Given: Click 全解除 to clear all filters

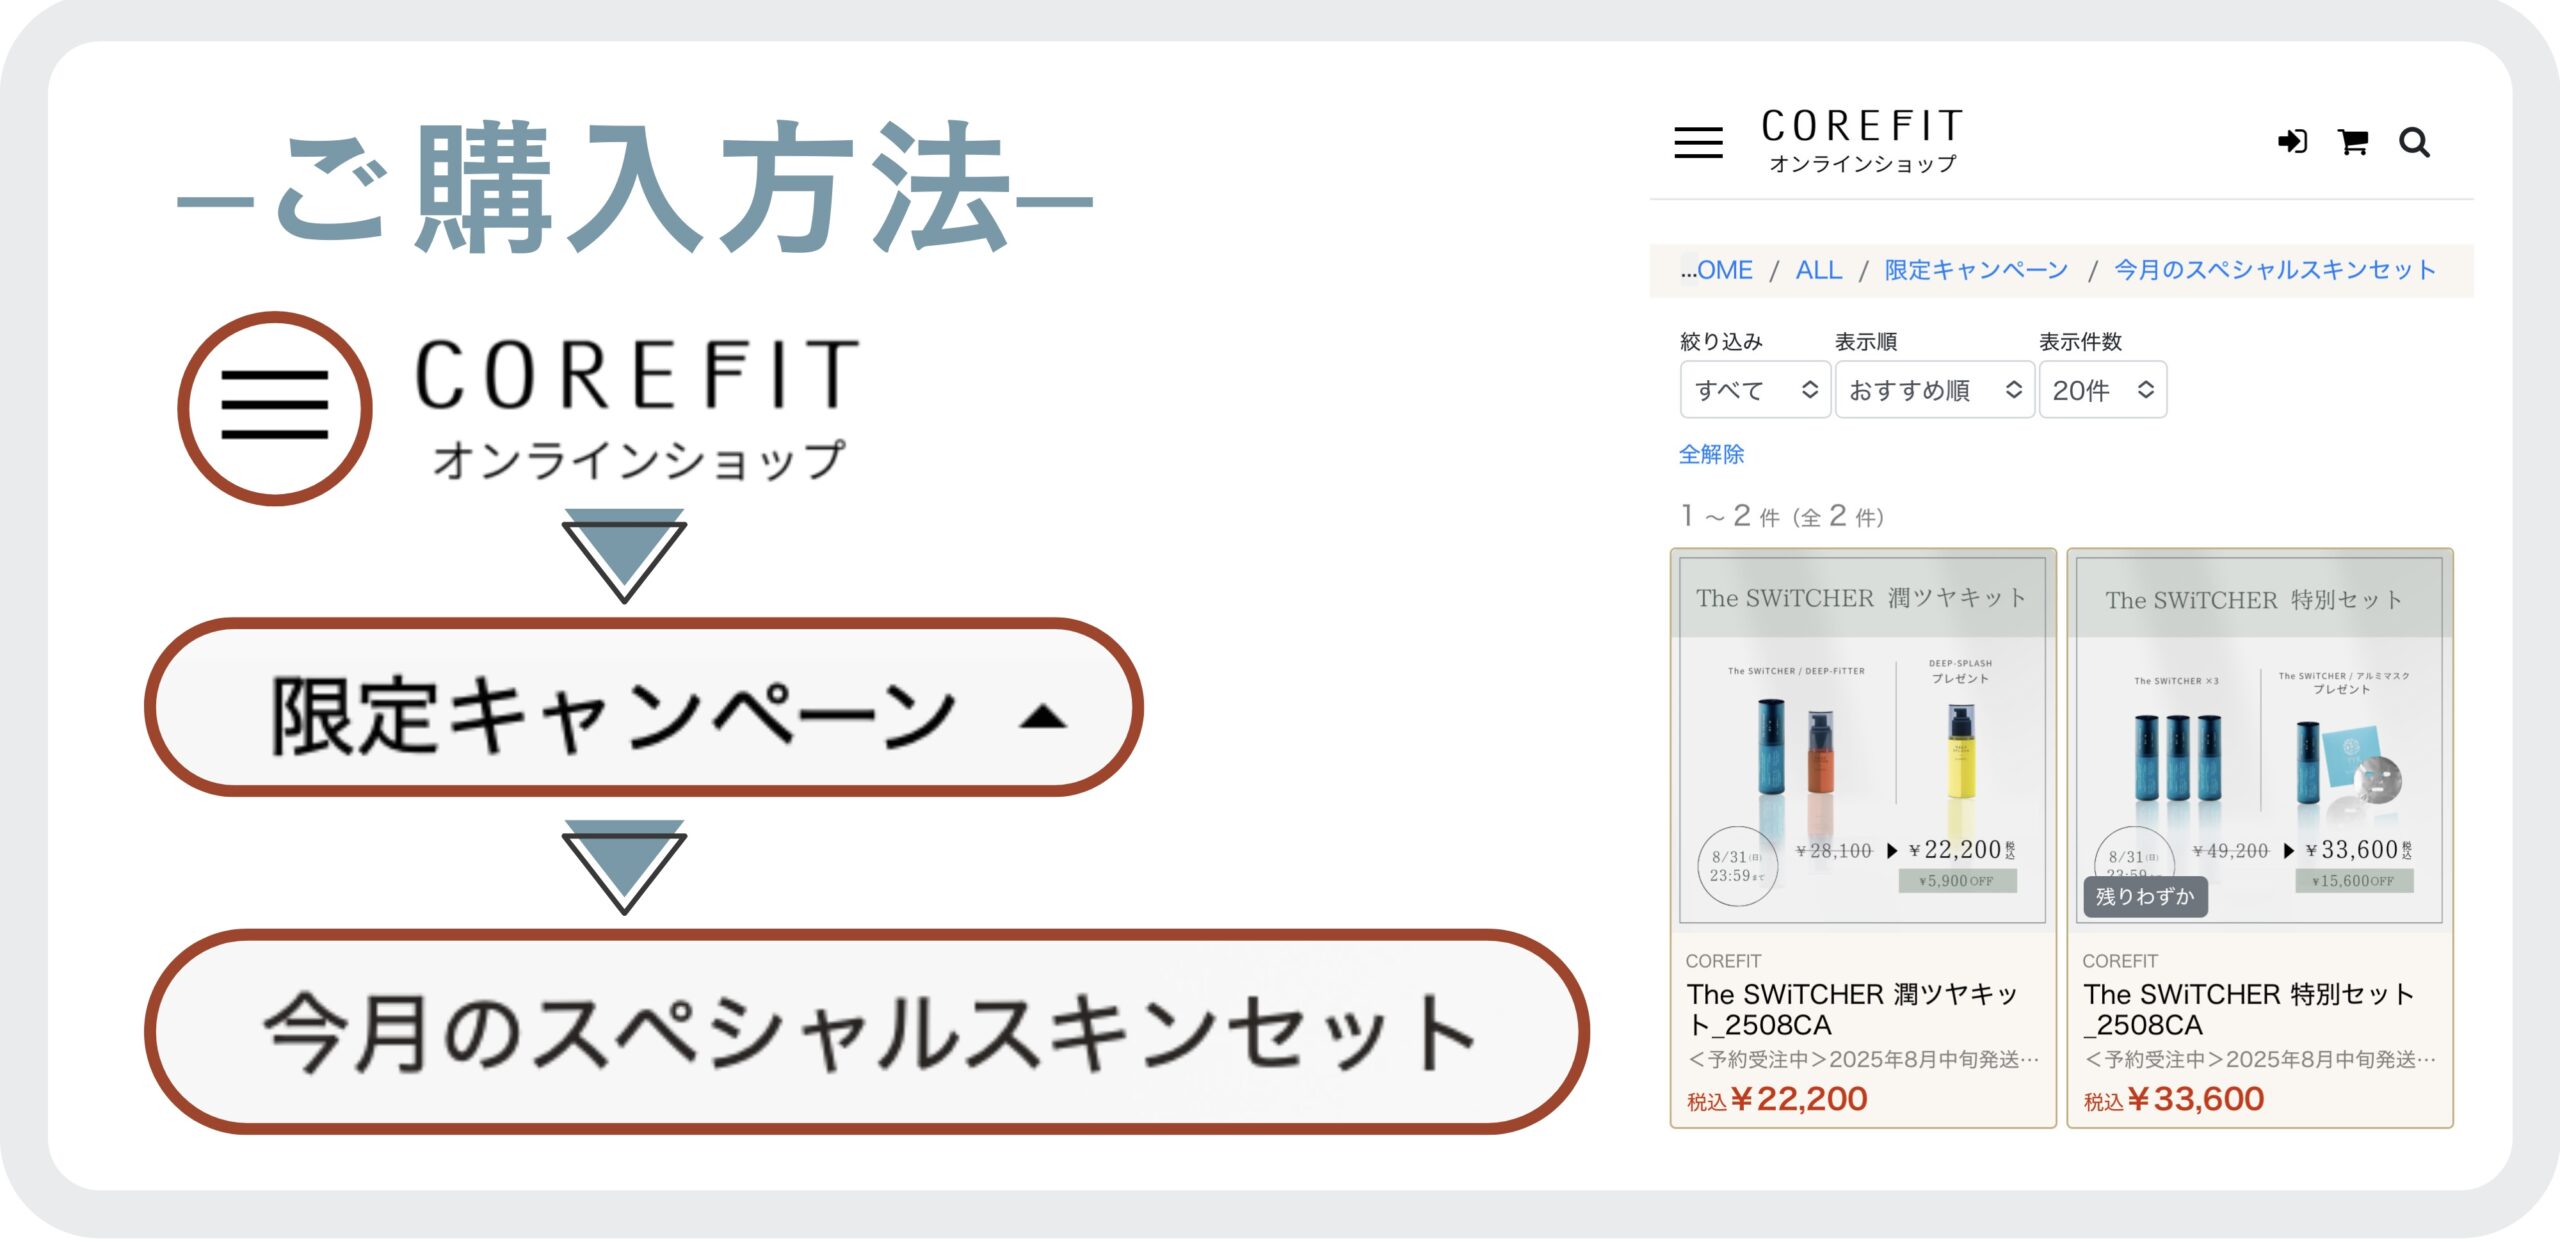Looking at the screenshot, I should [1711, 454].
